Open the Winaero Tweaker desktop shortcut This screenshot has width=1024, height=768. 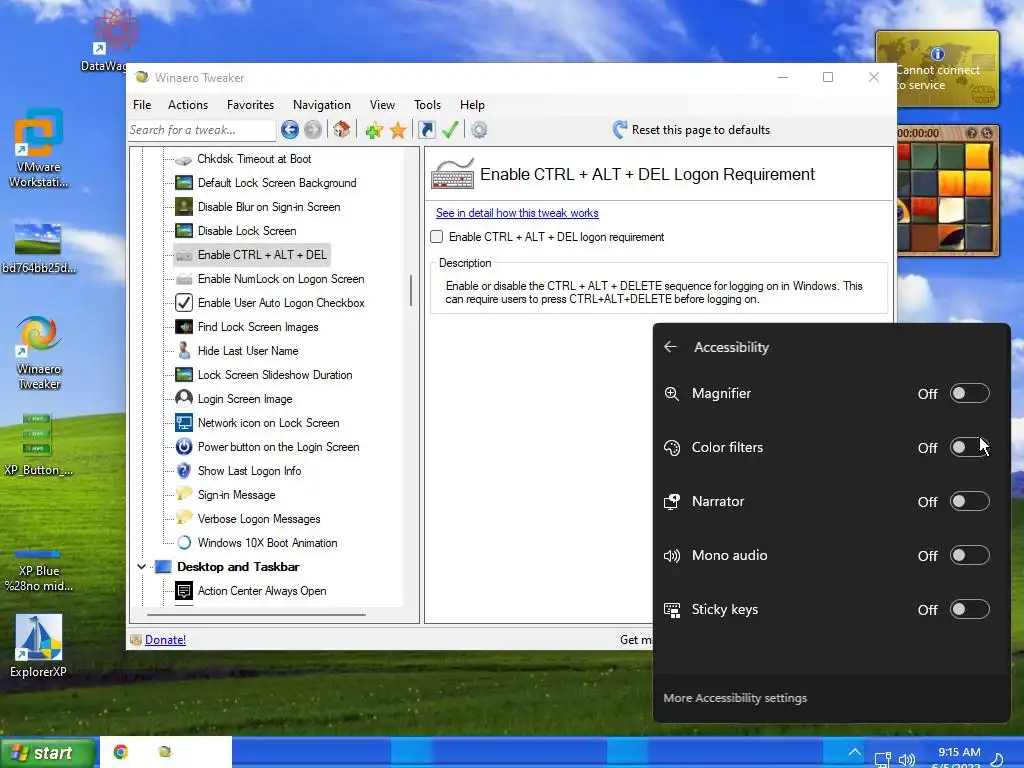(x=39, y=353)
